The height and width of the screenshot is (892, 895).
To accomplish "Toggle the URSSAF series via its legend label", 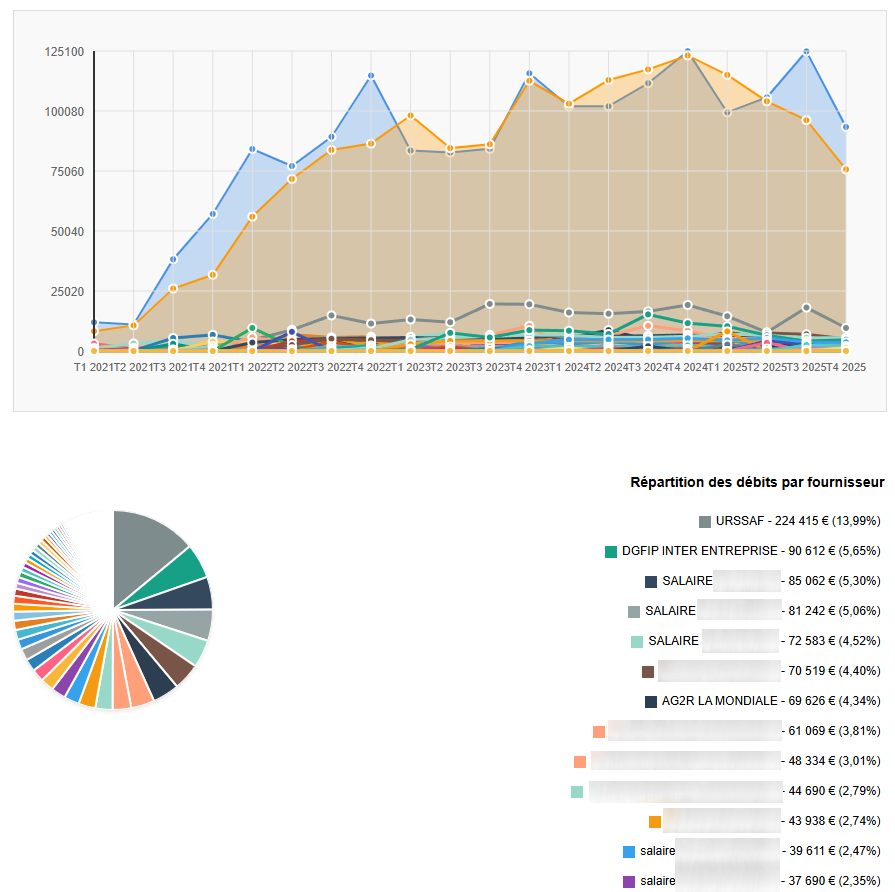I will point(742,521).
